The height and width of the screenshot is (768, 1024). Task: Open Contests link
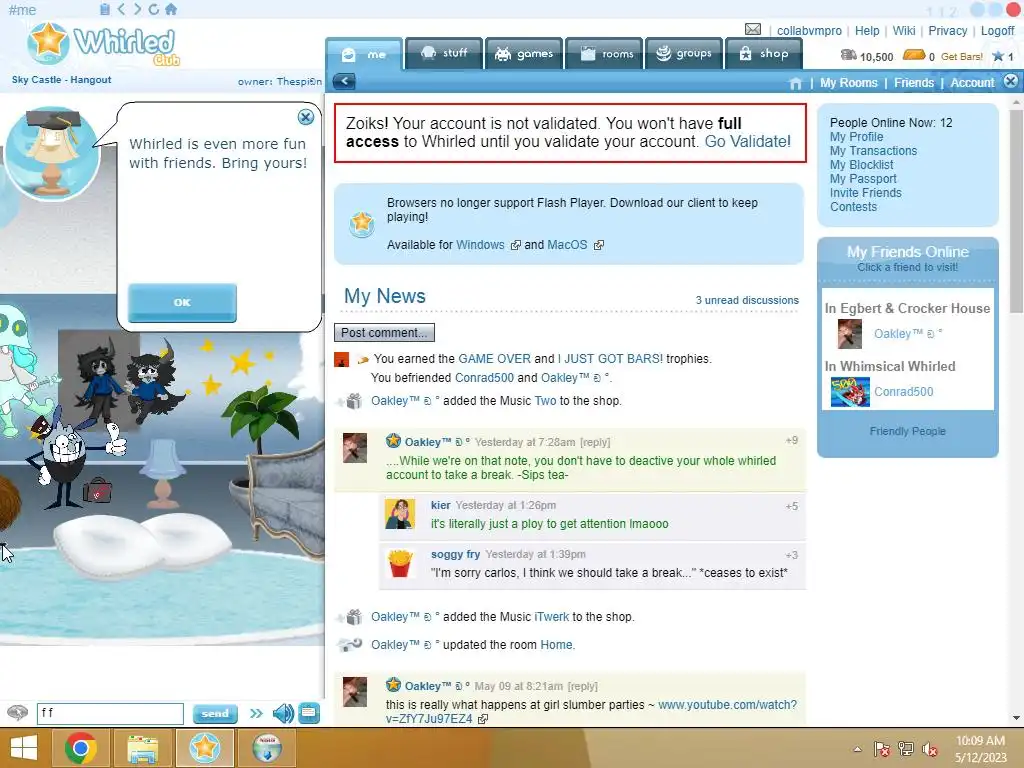click(853, 207)
